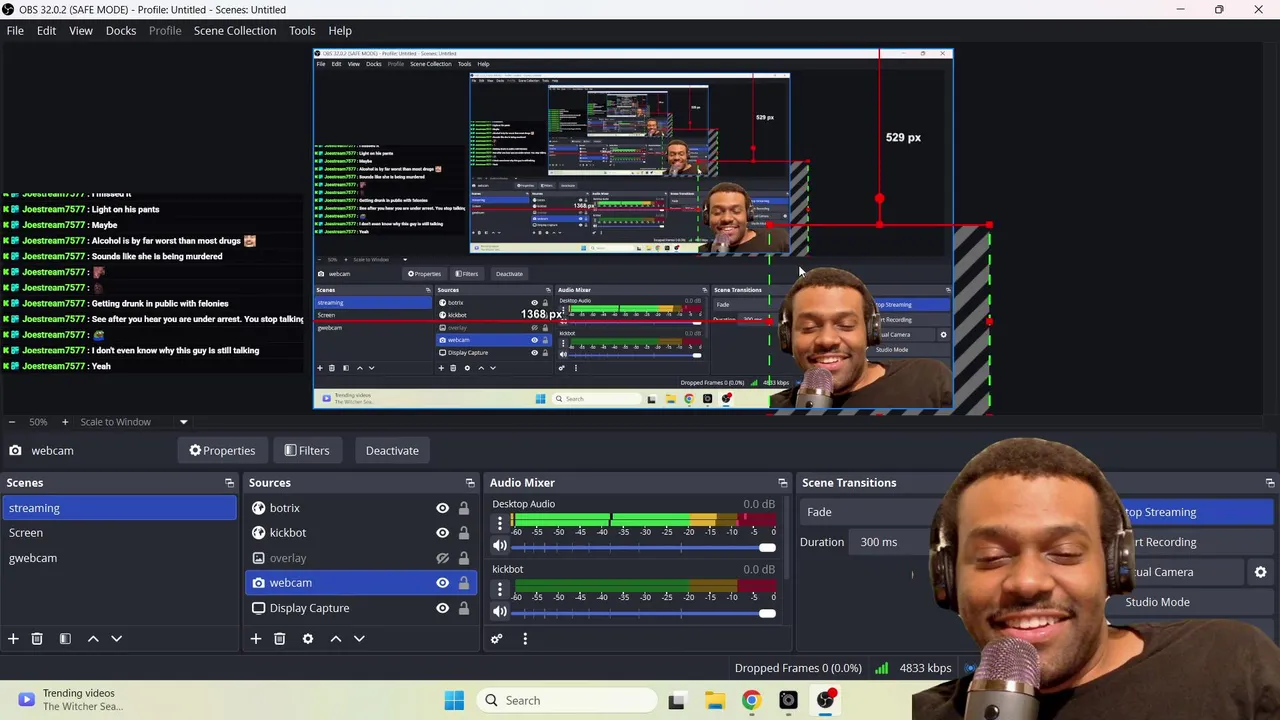The height and width of the screenshot is (720, 1280).
Task: Open Audio Mixer options menu below kickbot
Action: (x=524, y=638)
